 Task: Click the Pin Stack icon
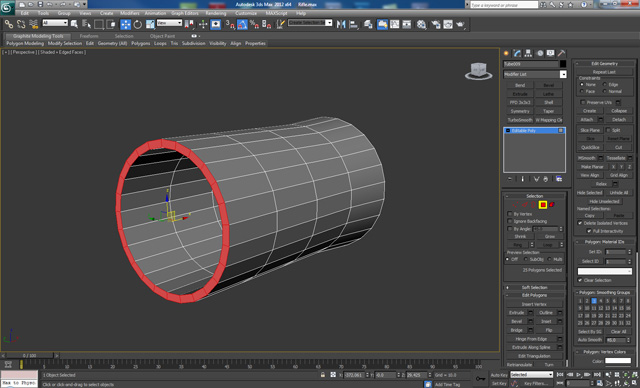pyautogui.click(x=510, y=179)
